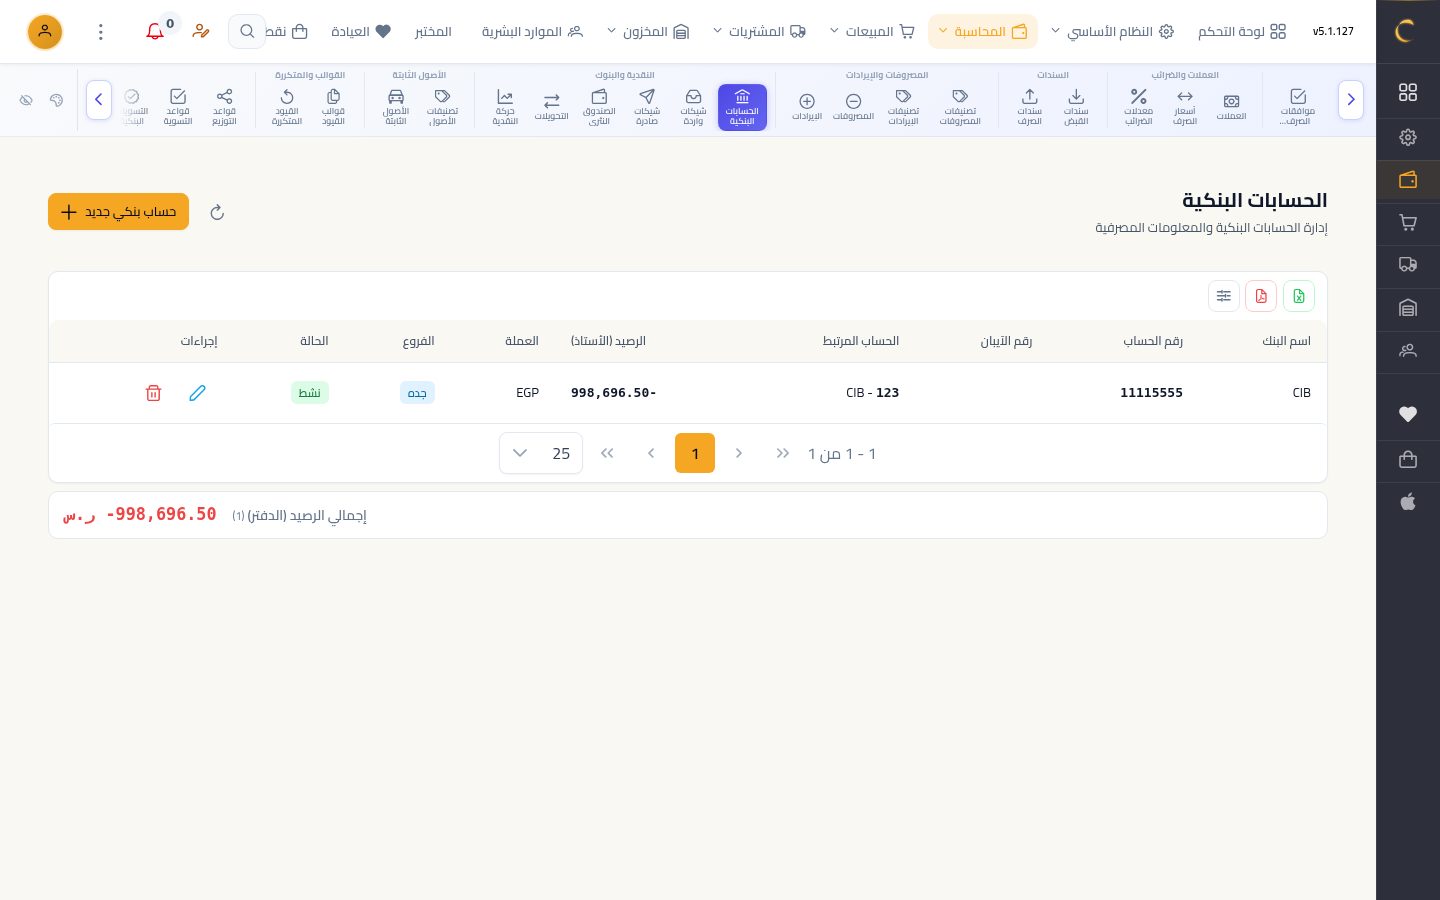
Task: Refresh the bank accounts list
Action: pyautogui.click(x=217, y=212)
